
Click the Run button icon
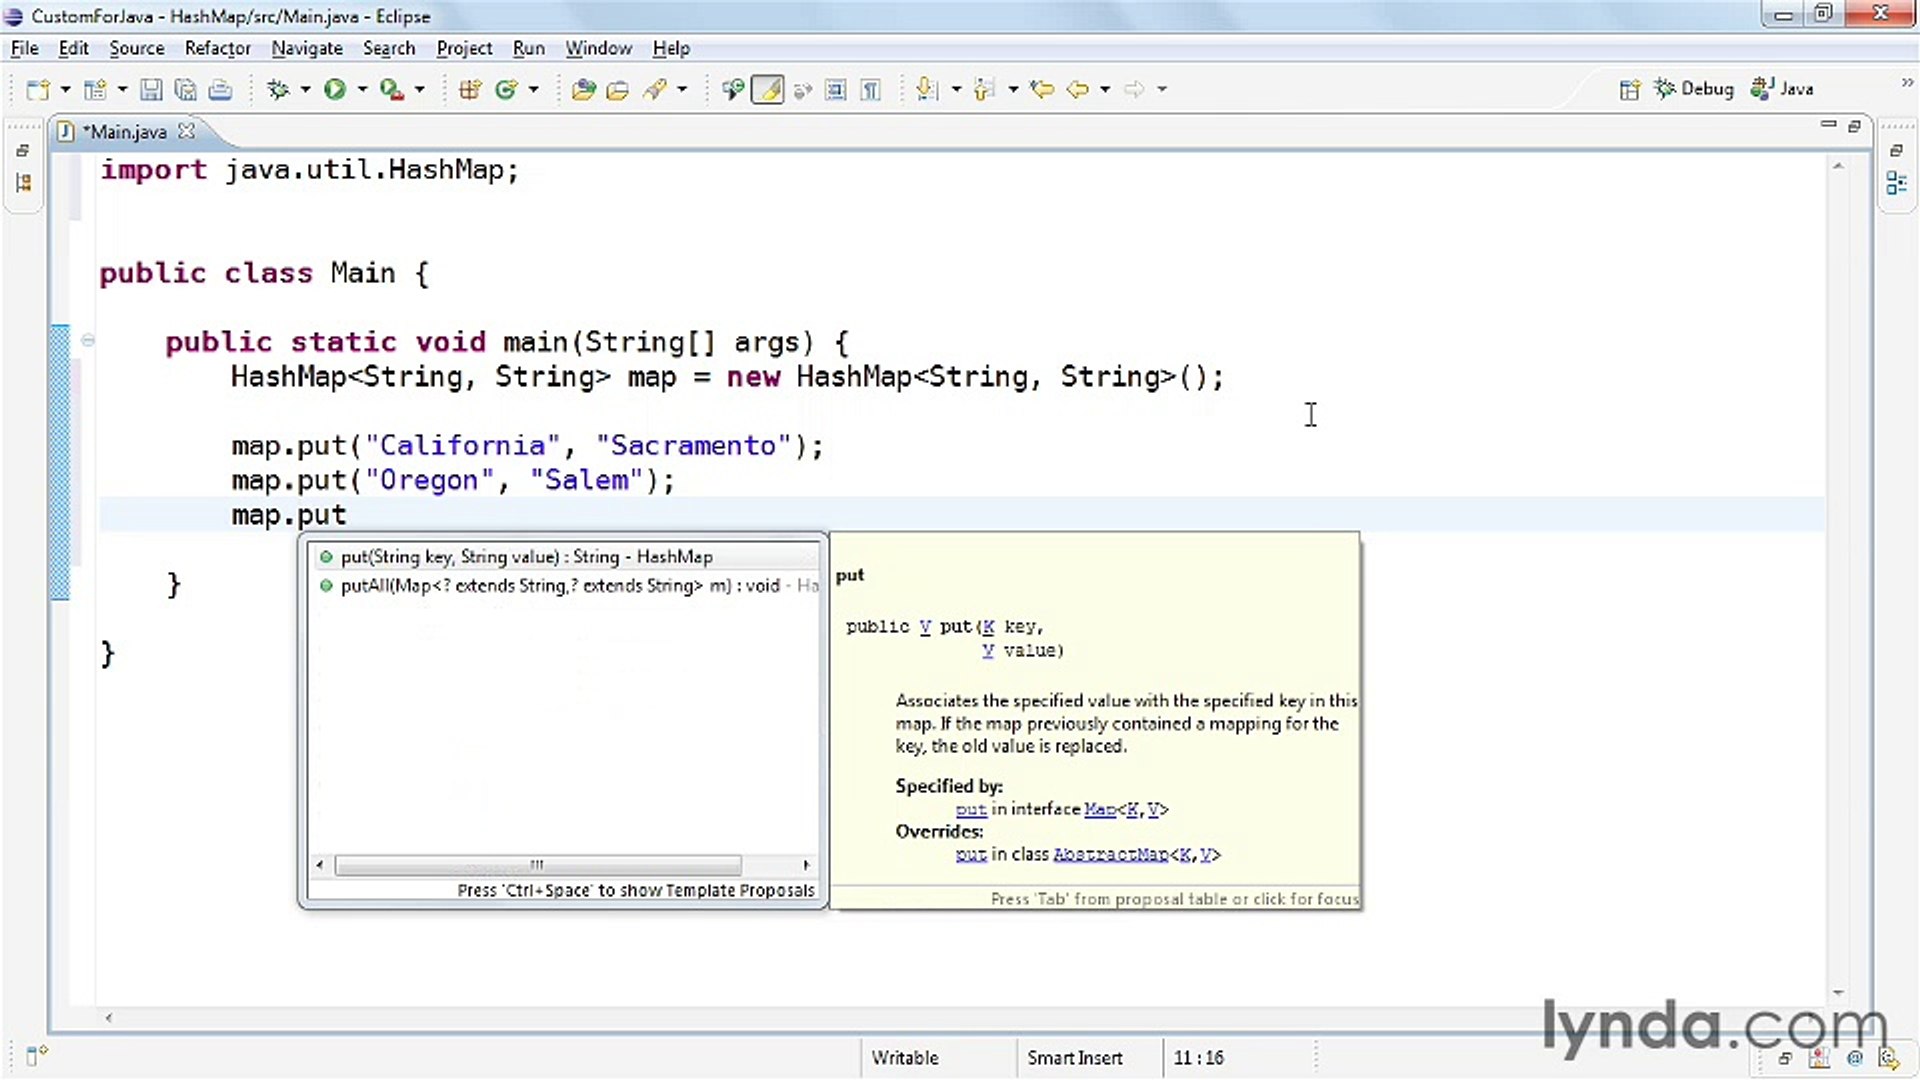point(335,88)
